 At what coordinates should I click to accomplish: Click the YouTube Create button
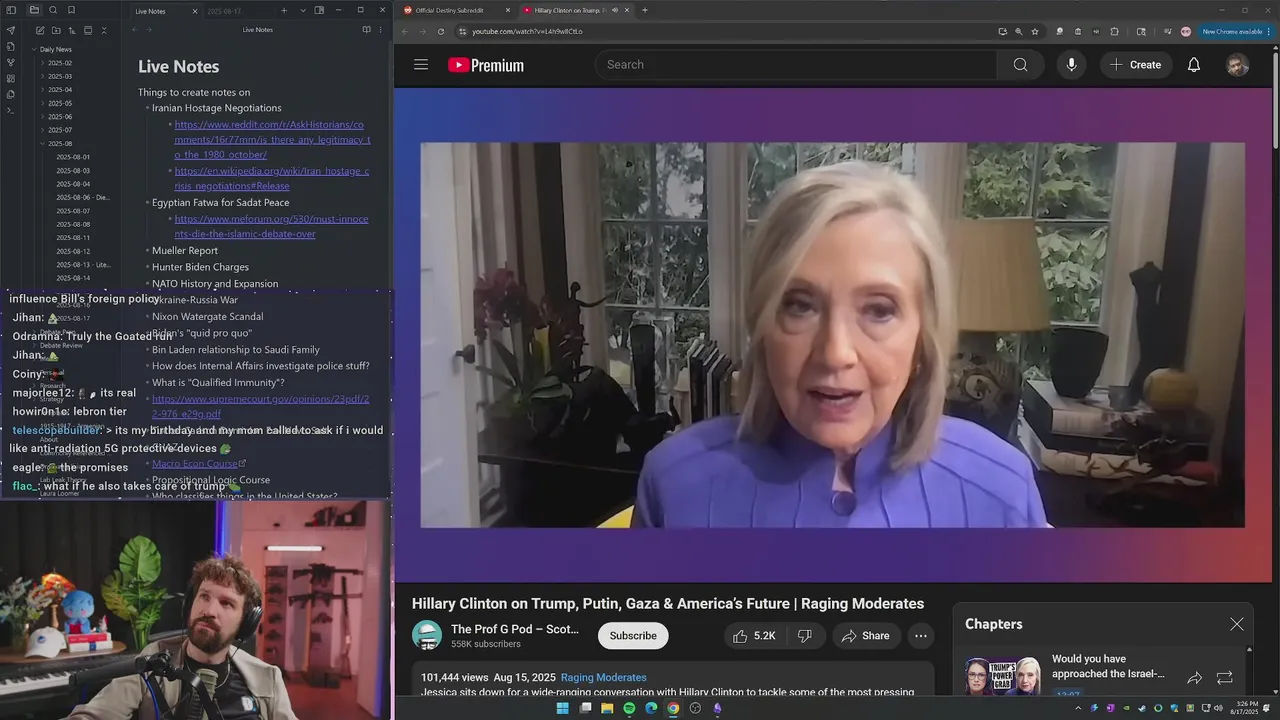[x=1136, y=65]
